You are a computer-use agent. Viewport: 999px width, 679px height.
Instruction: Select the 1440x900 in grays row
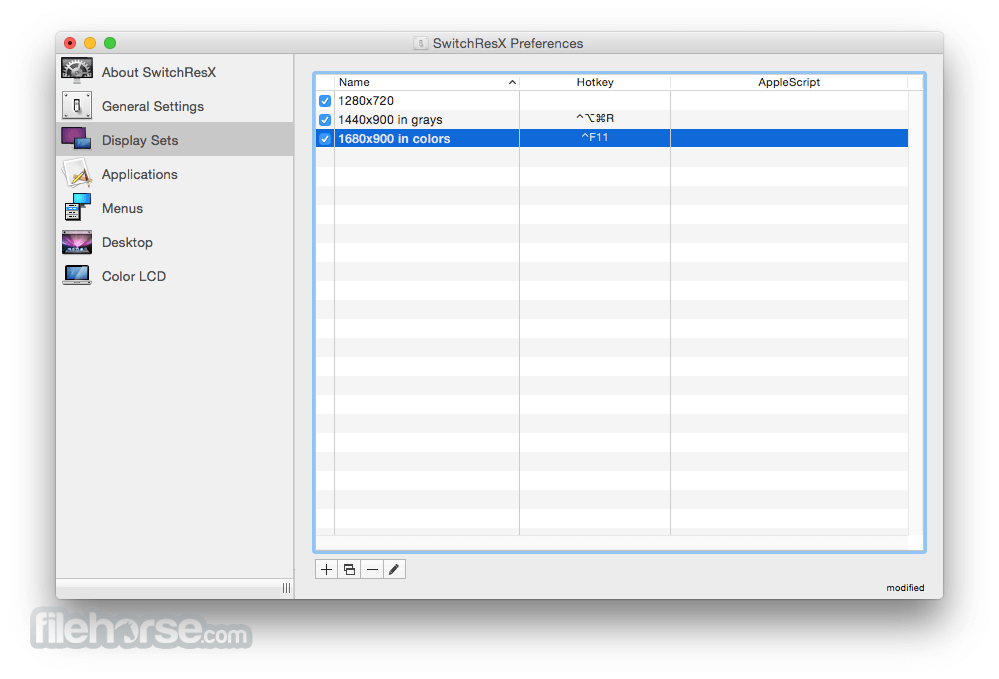click(x=612, y=120)
